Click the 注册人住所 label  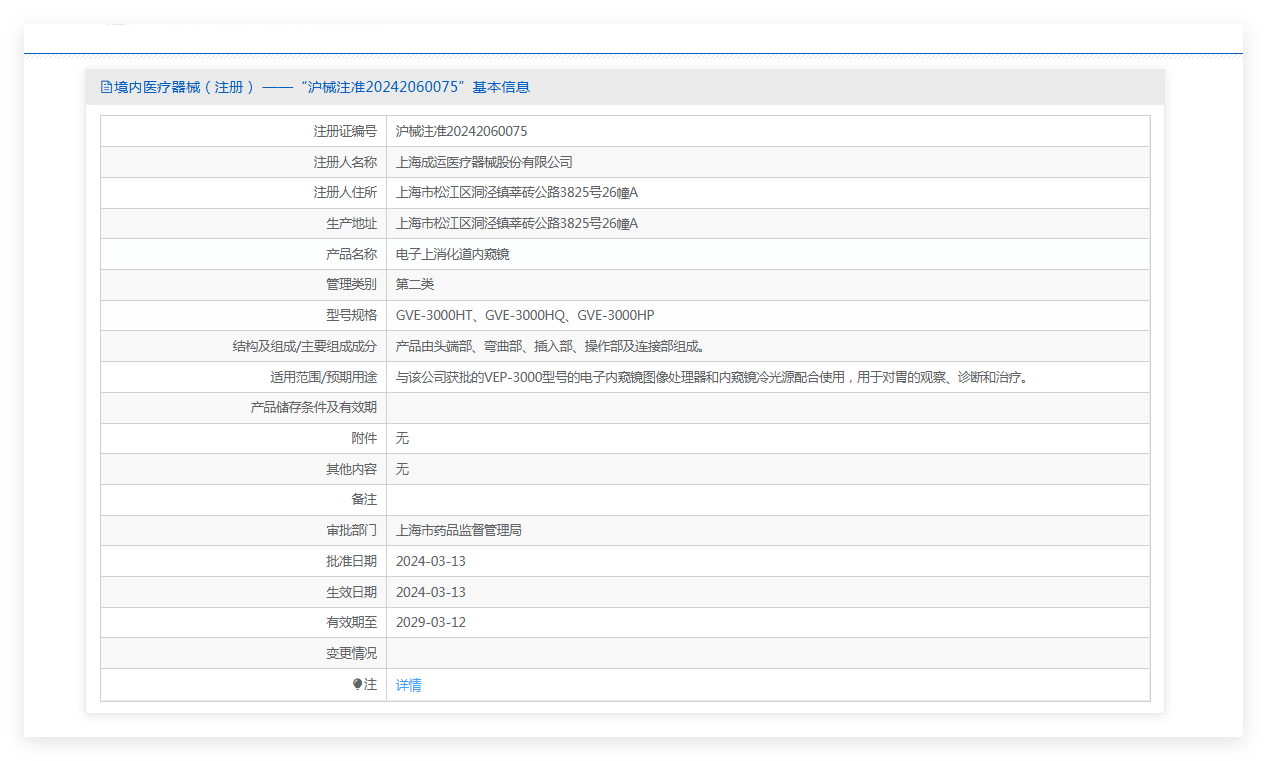345,193
